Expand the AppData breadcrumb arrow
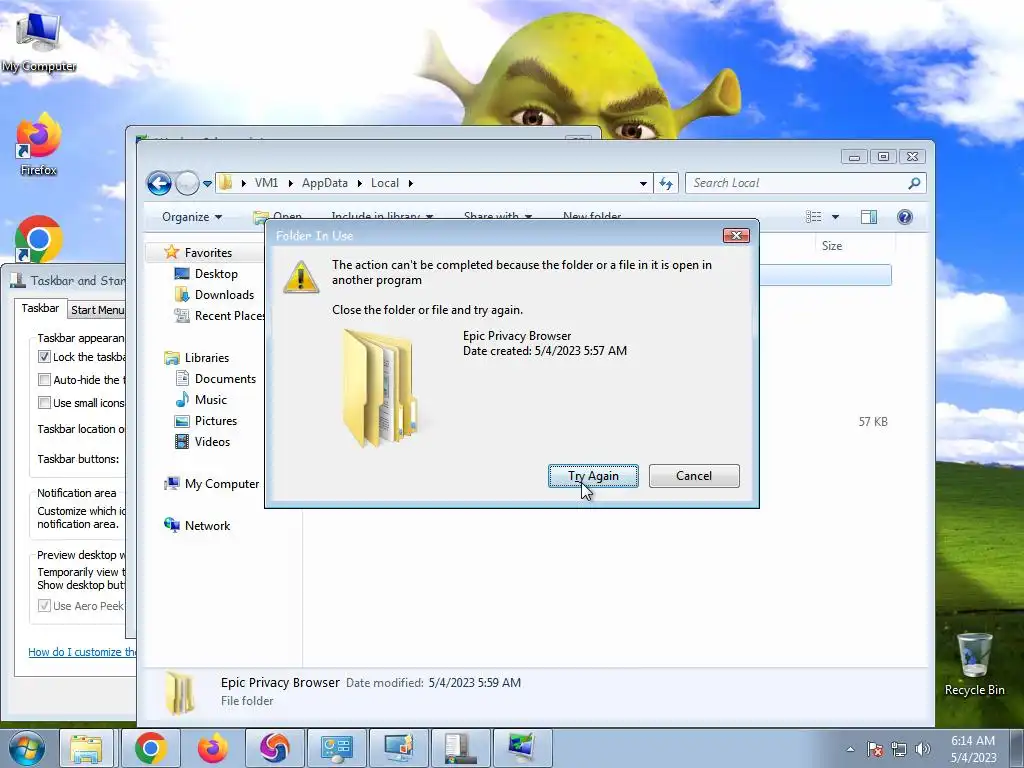This screenshot has width=1024, height=768. 360,184
